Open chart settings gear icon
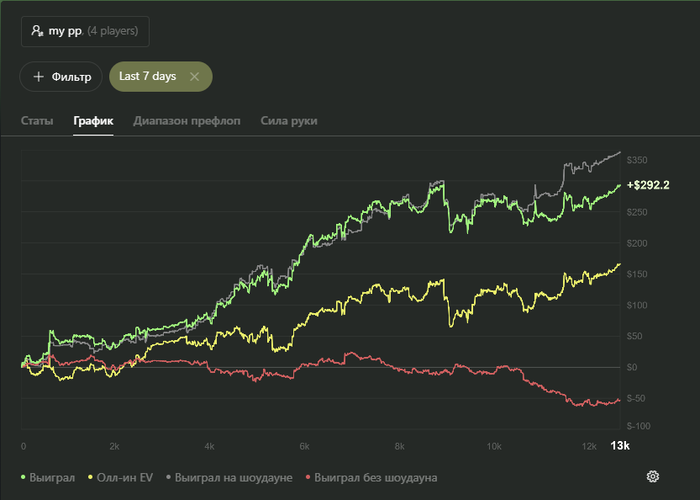Screen dimensions: 700x500 tap(653, 477)
